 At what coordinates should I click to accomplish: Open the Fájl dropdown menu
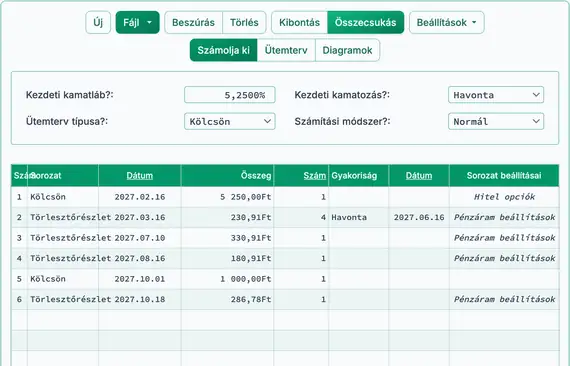tap(137, 23)
